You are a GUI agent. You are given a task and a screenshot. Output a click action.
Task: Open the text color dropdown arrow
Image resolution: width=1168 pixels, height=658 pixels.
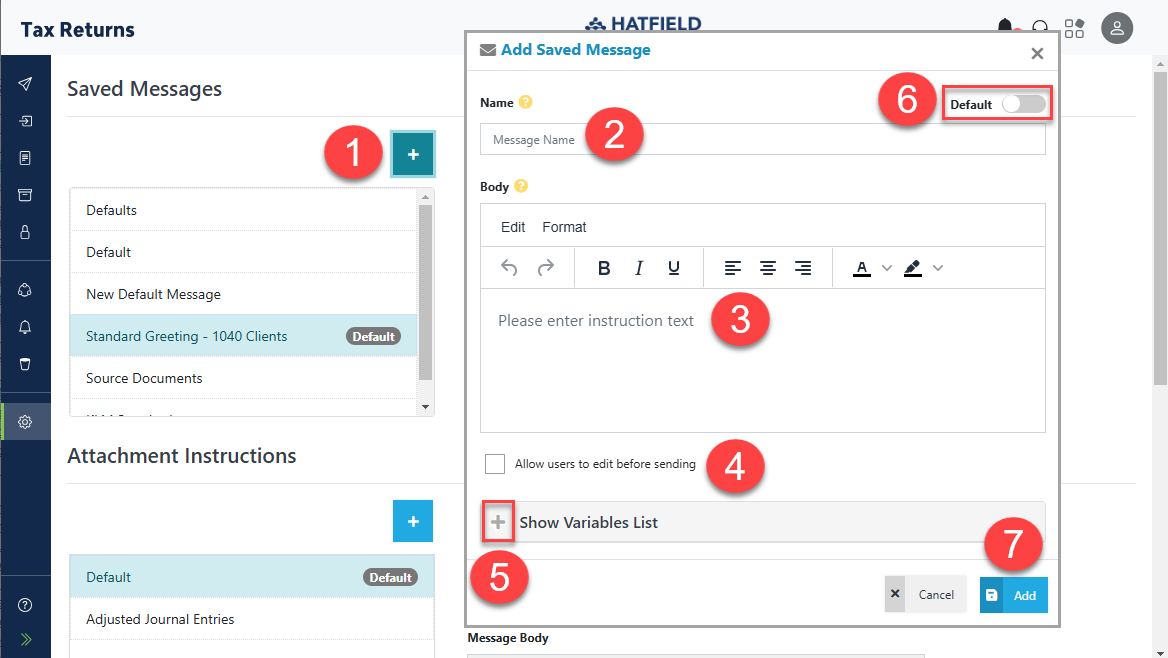coord(886,268)
